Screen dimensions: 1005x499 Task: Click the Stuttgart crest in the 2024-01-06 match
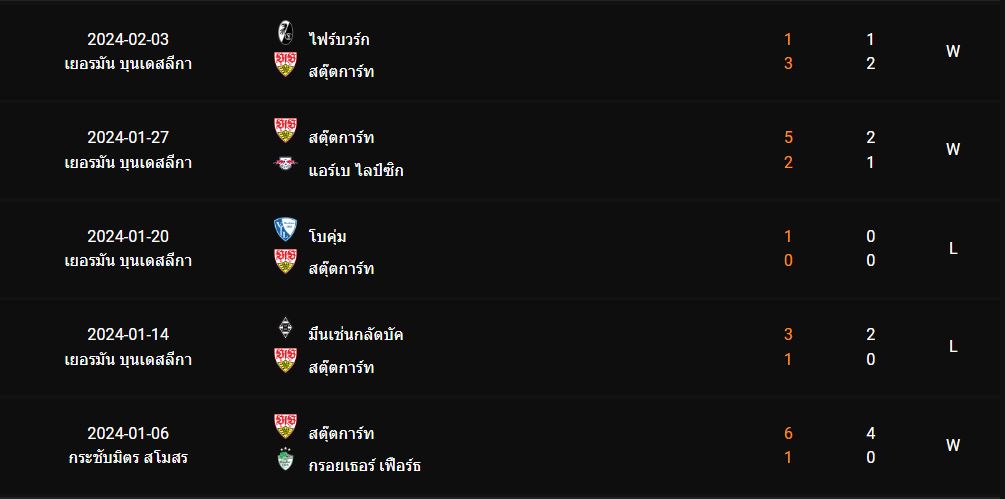pyautogui.click(x=285, y=426)
